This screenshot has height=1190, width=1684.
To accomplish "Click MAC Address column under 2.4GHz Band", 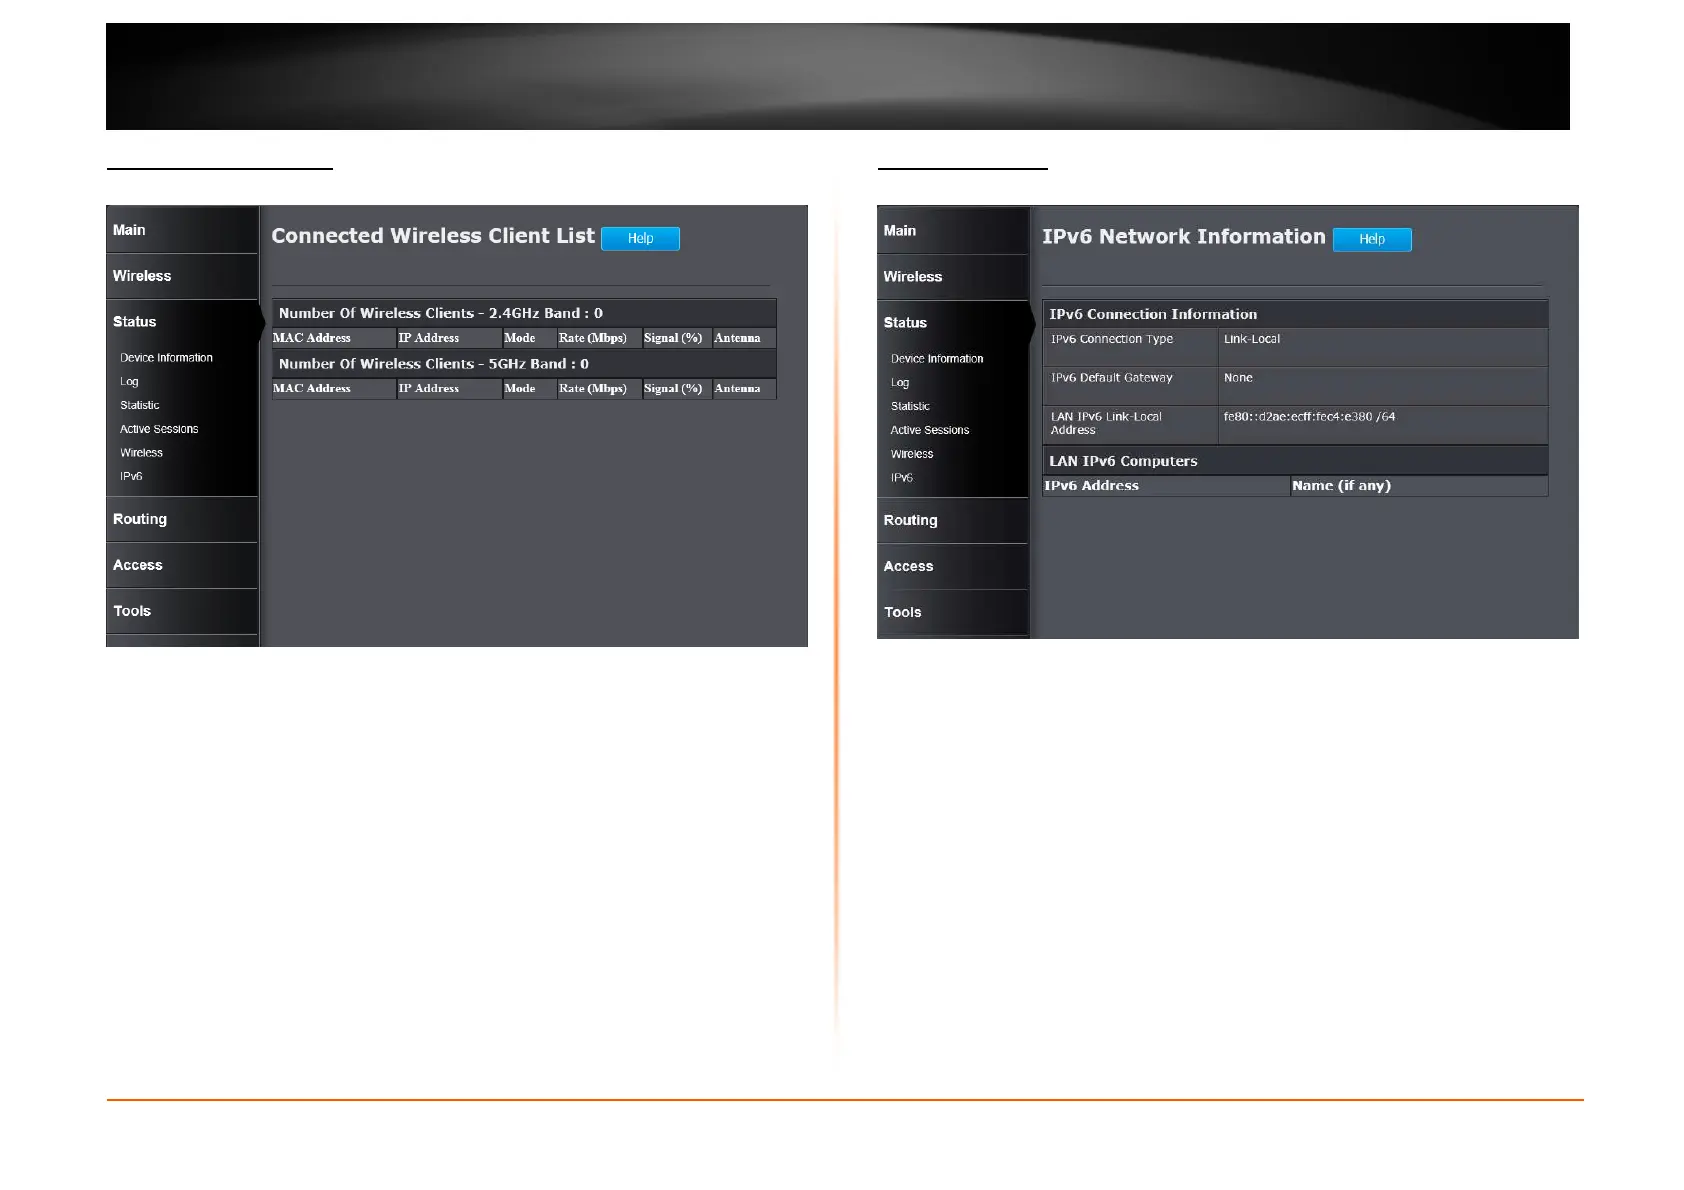I will tap(334, 338).
